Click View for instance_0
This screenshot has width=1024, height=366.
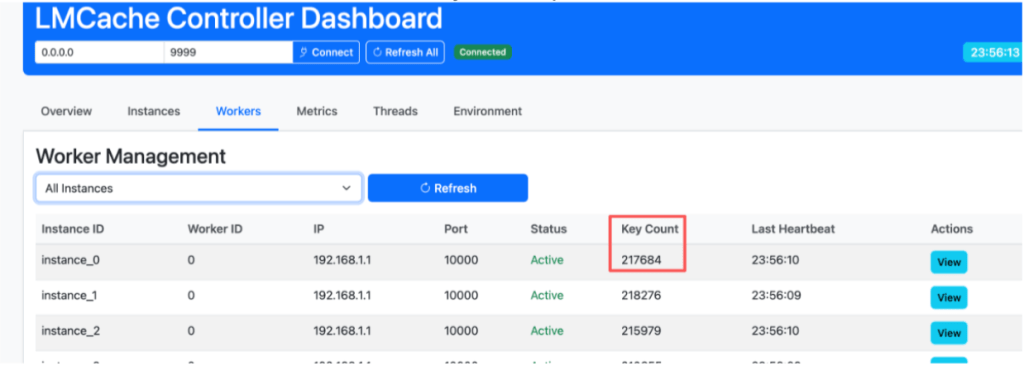949,262
